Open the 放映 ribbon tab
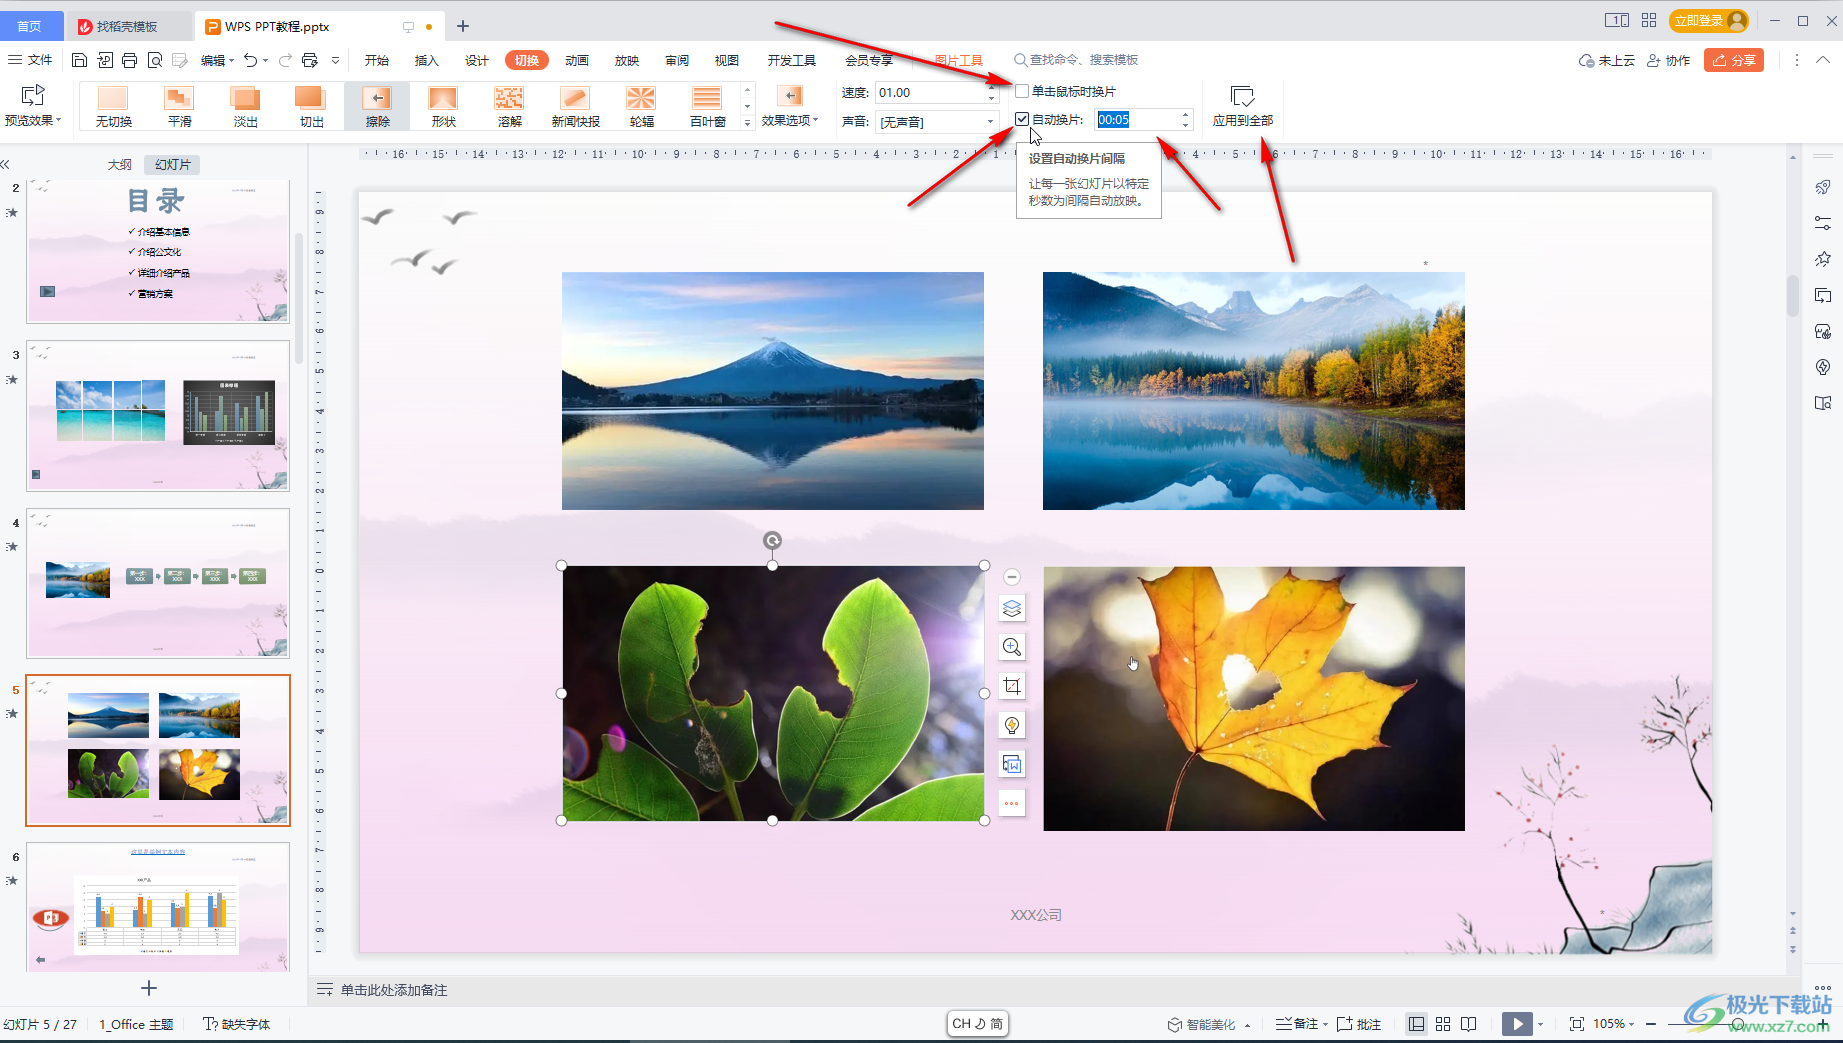The width and height of the screenshot is (1843, 1043). pos(627,60)
